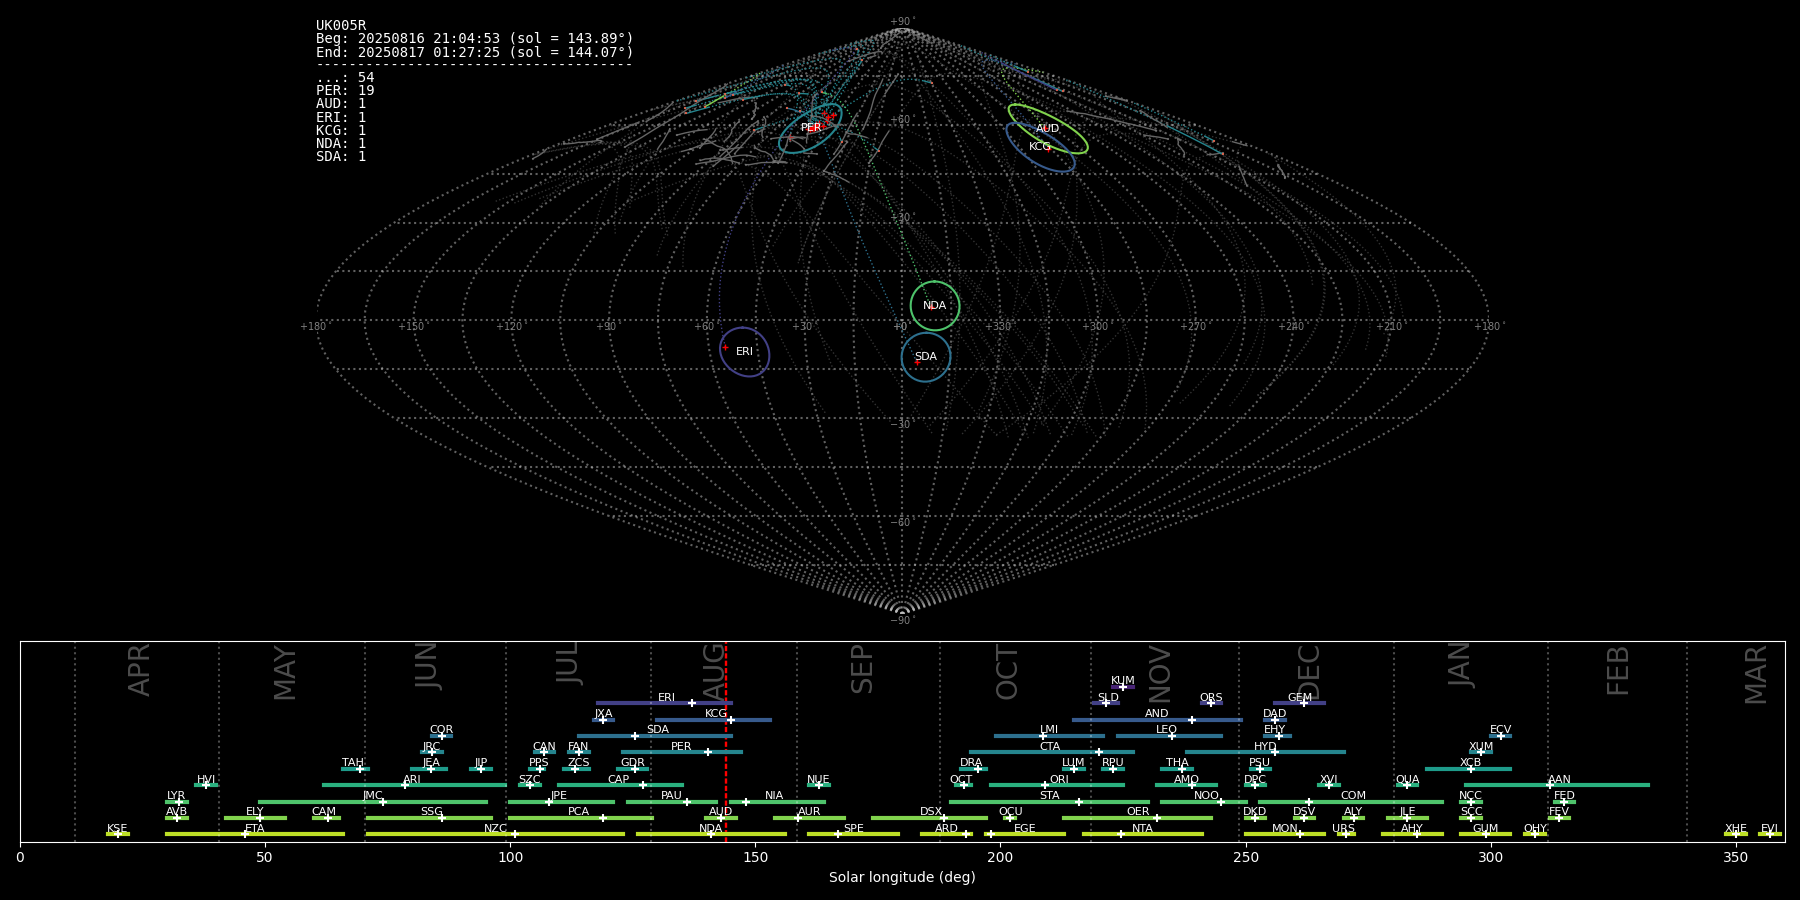
Task: Click the STA shower bar in the timeline
Action: pos(1049,801)
